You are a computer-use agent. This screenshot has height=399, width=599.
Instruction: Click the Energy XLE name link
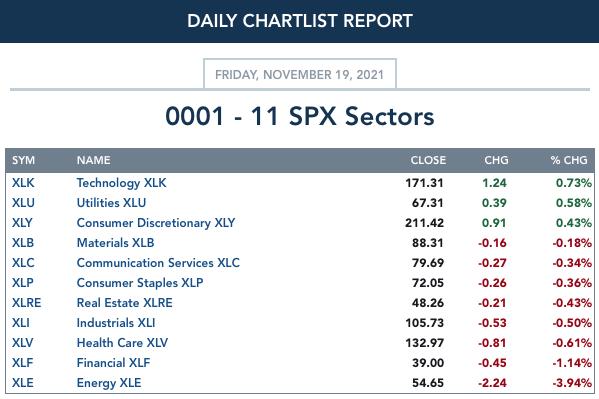pyautogui.click(x=109, y=383)
